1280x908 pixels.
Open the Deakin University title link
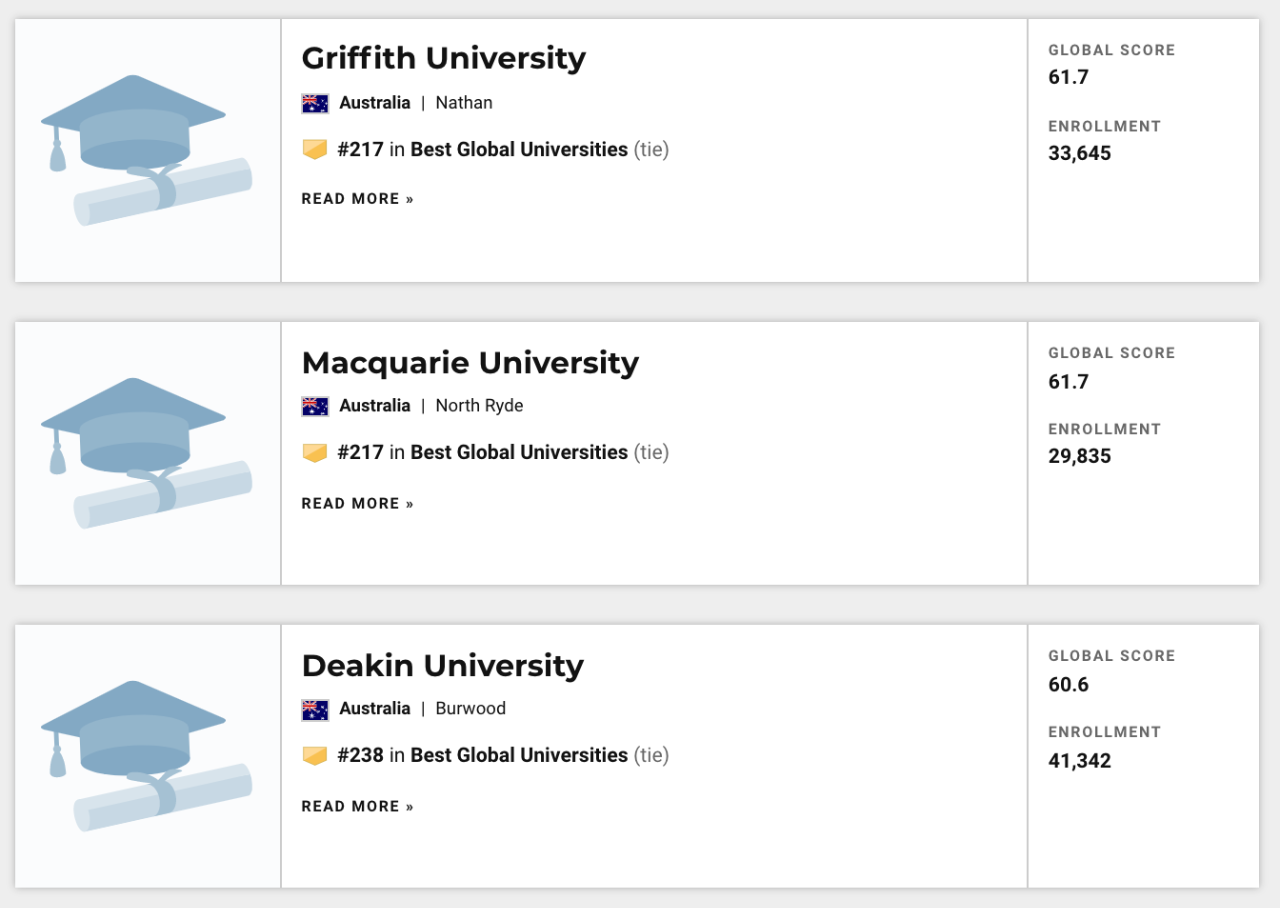pos(442,665)
